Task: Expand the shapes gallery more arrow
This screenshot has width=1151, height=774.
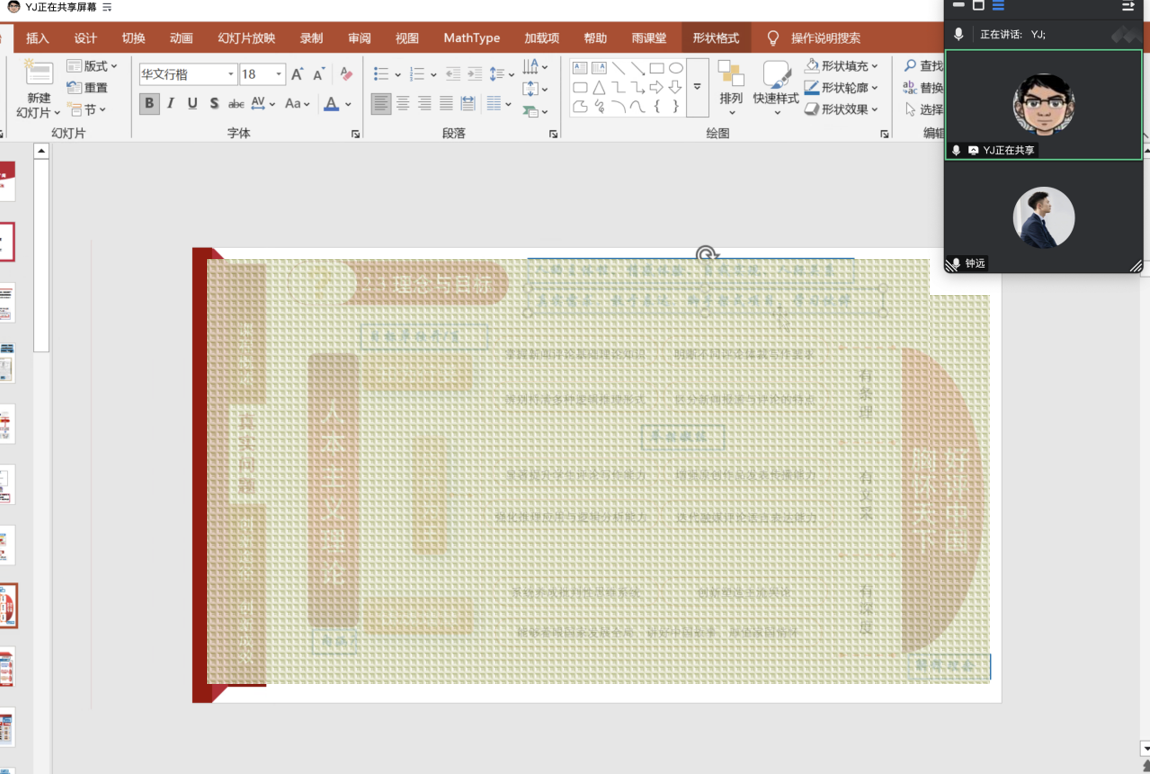Action: [x=697, y=87]
